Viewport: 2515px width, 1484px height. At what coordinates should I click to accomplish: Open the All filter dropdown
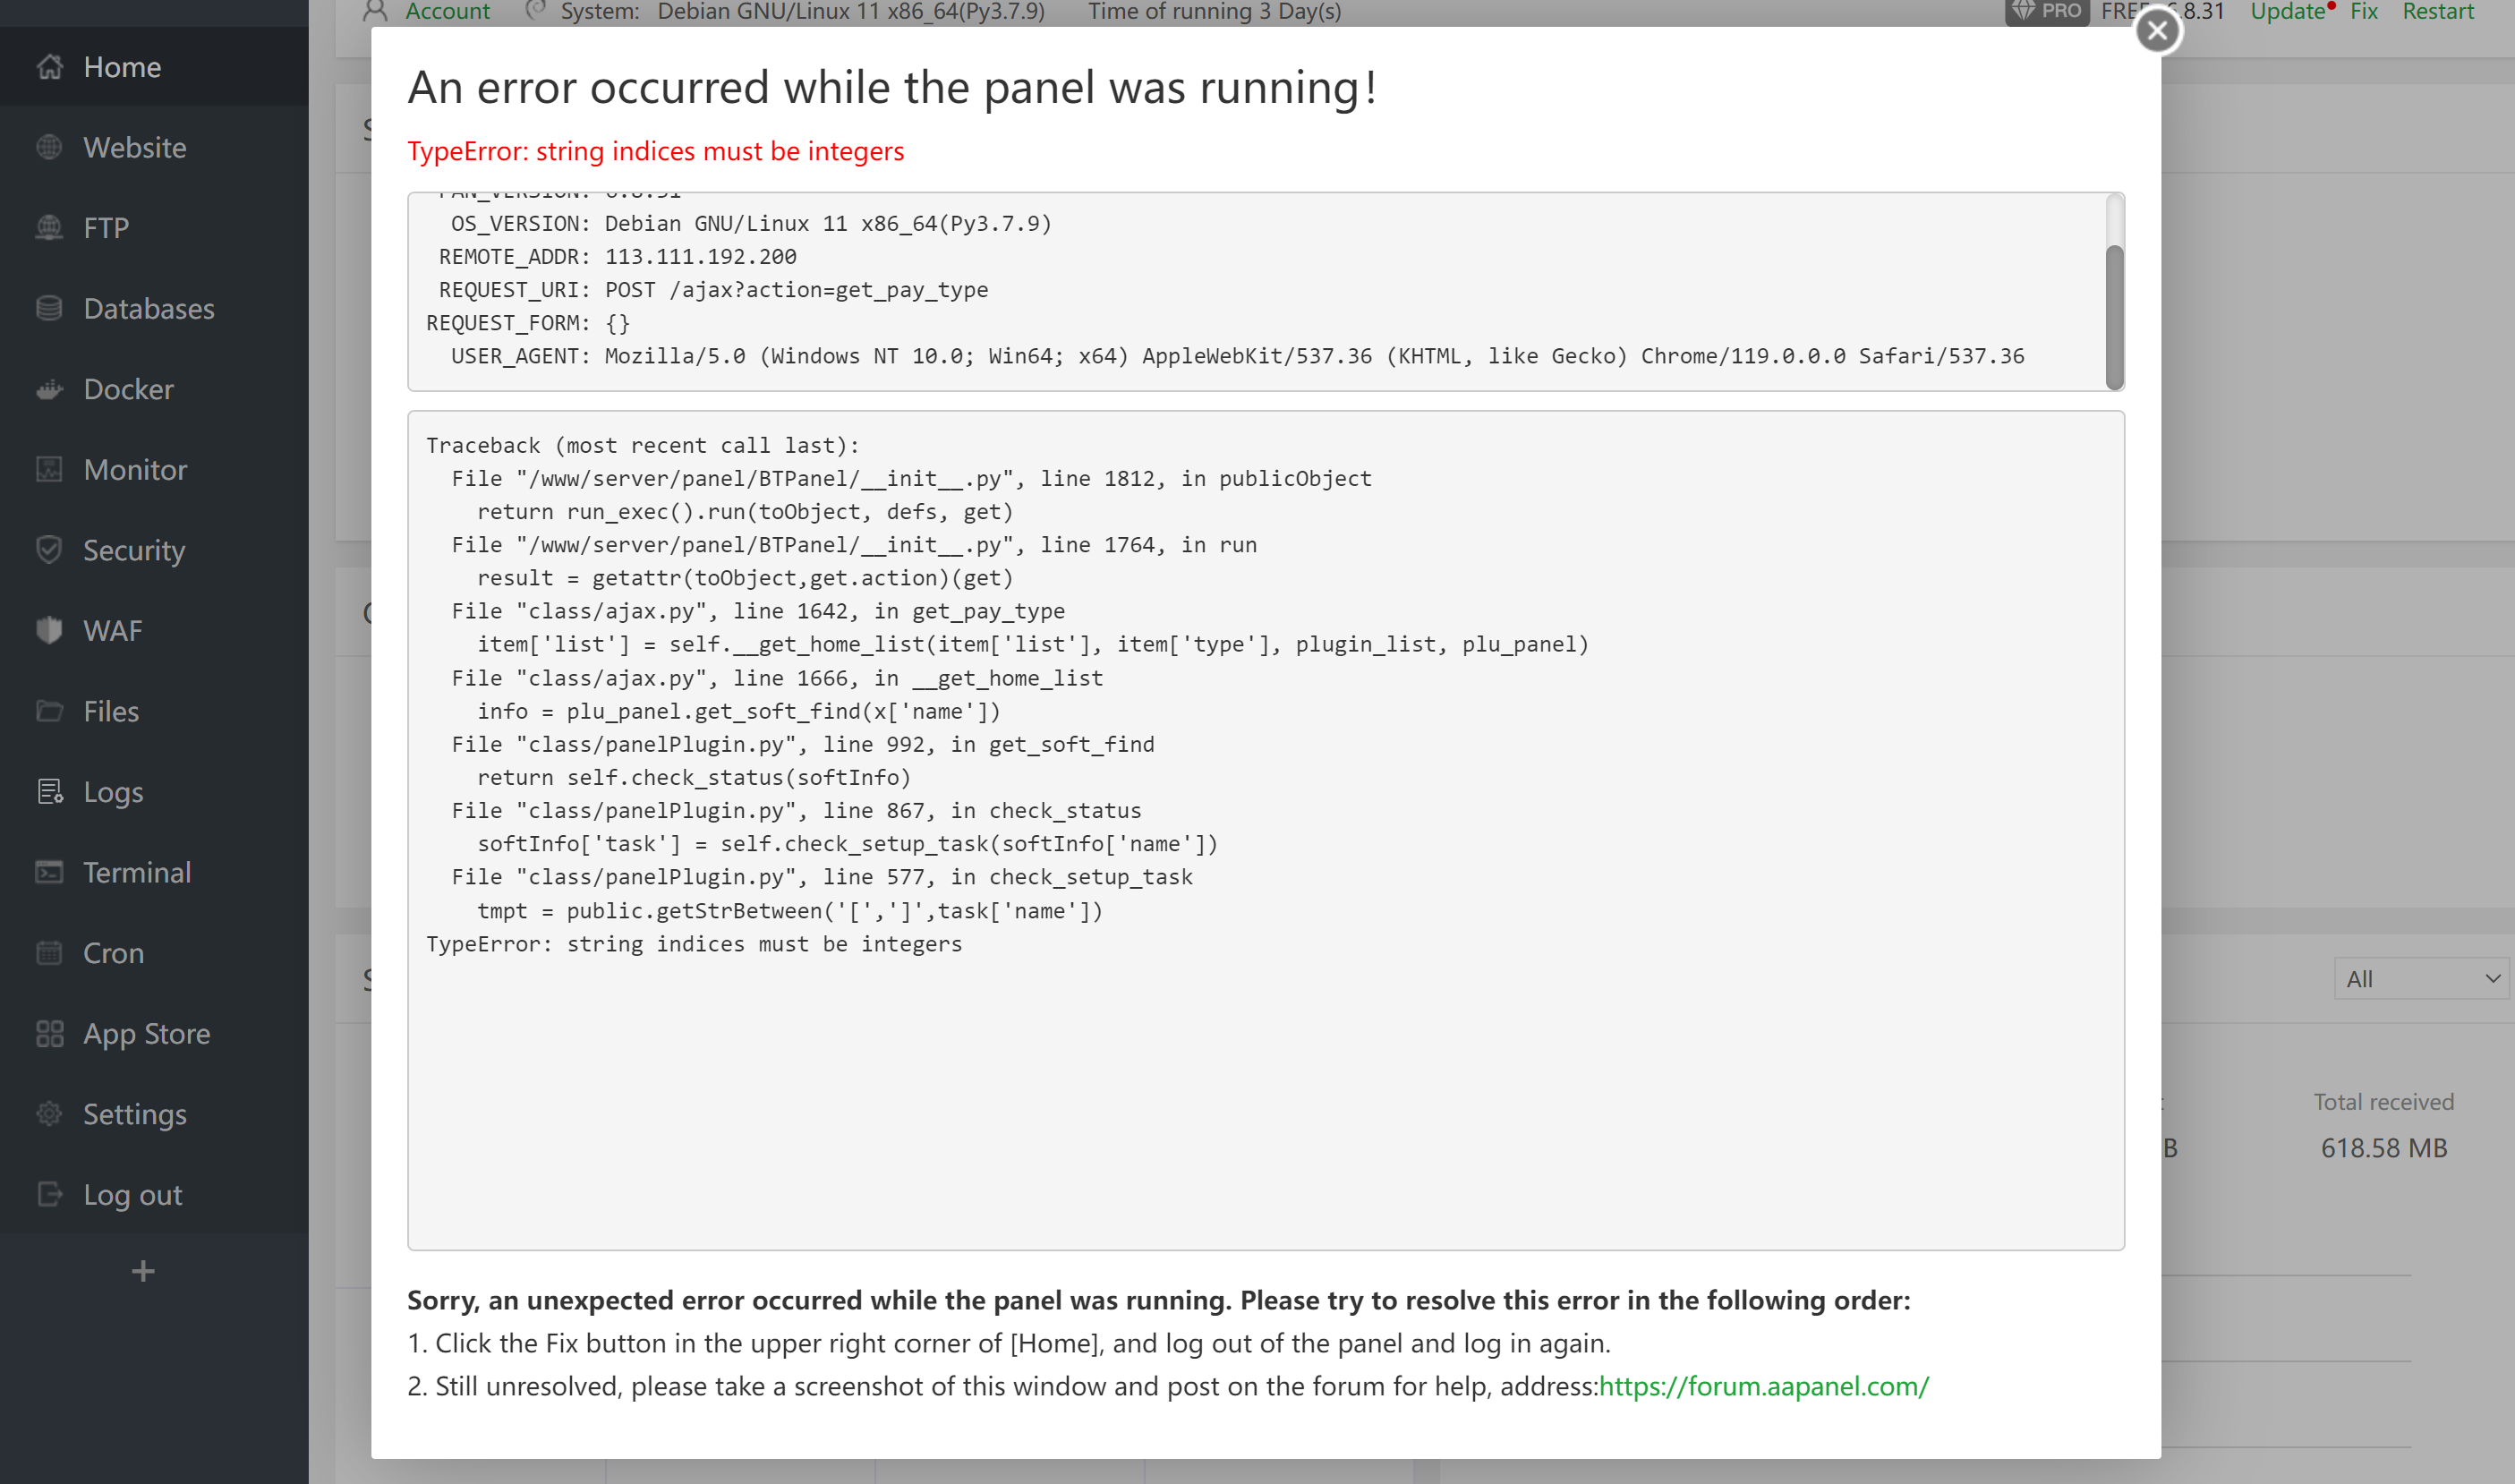click(x=2421, y=978)
